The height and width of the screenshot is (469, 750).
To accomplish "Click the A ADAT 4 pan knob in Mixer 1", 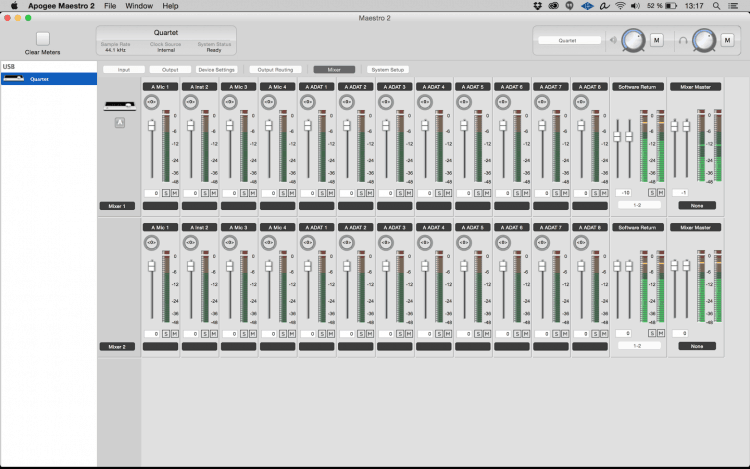I will (425, 102).
